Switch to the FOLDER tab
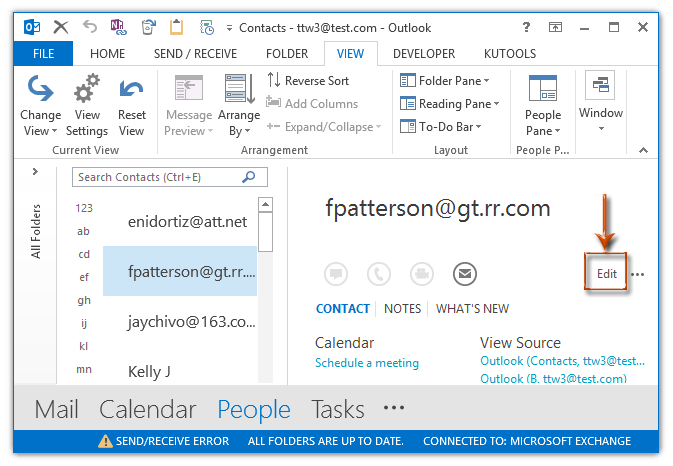Viewport: 673px width, 466px height. [287, 54]
